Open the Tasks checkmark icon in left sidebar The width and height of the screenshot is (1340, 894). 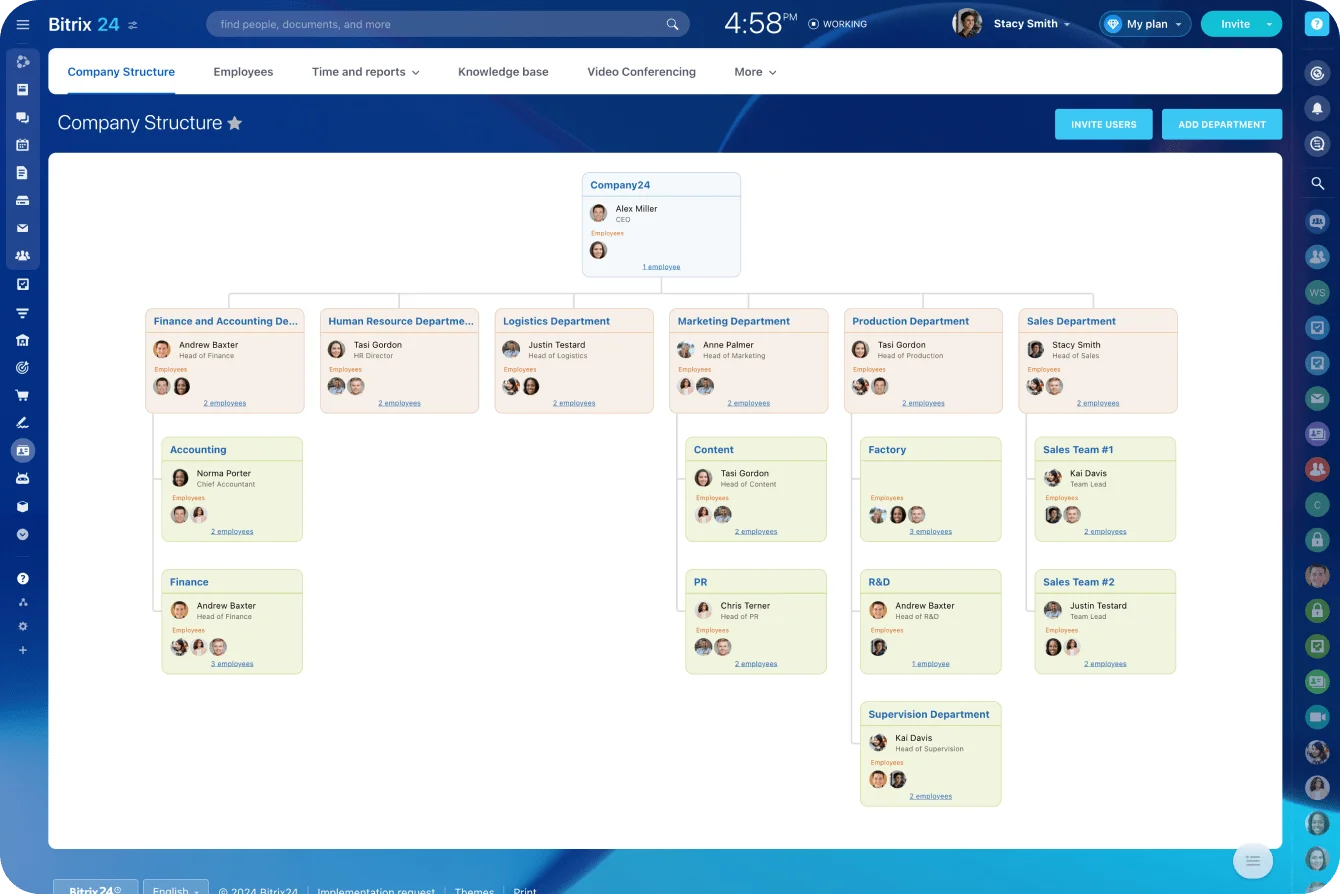pyautogui.click(x=23, y=284)
